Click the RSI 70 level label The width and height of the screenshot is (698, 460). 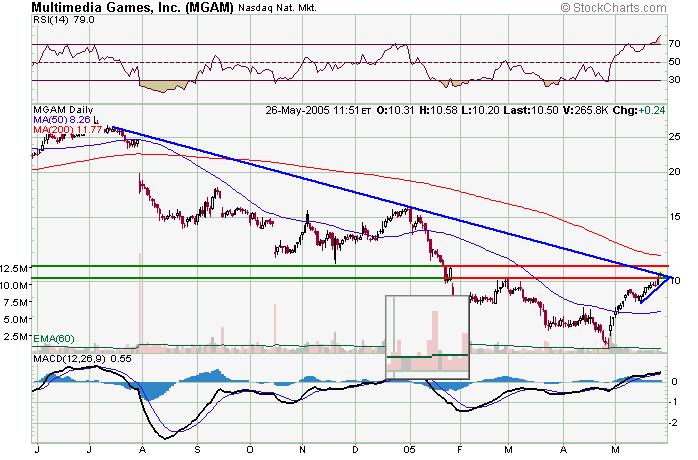[x=674, y=44]
